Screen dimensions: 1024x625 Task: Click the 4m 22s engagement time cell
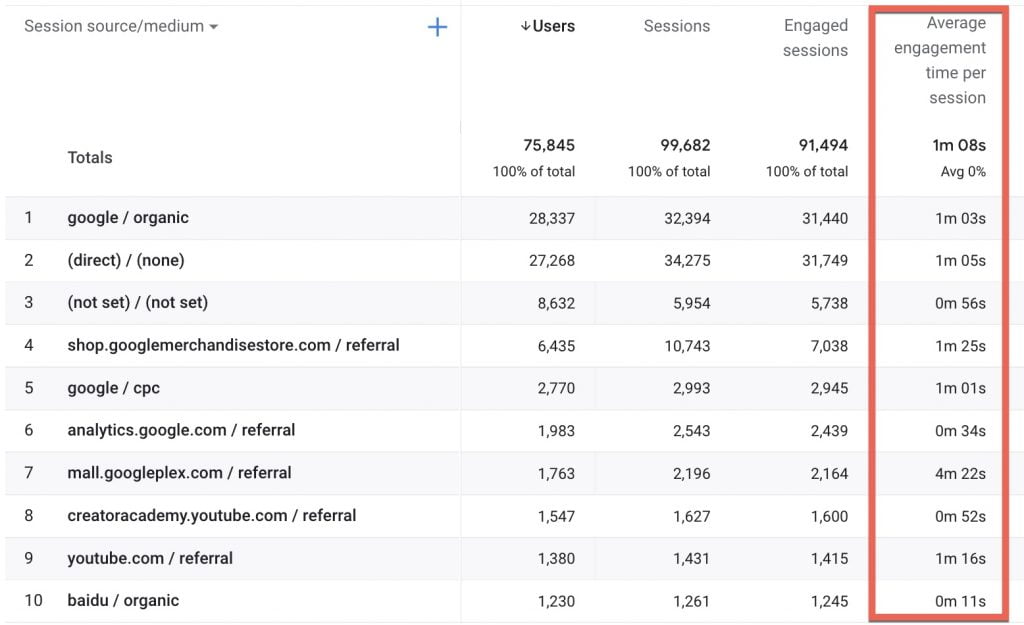pos(960,474)
